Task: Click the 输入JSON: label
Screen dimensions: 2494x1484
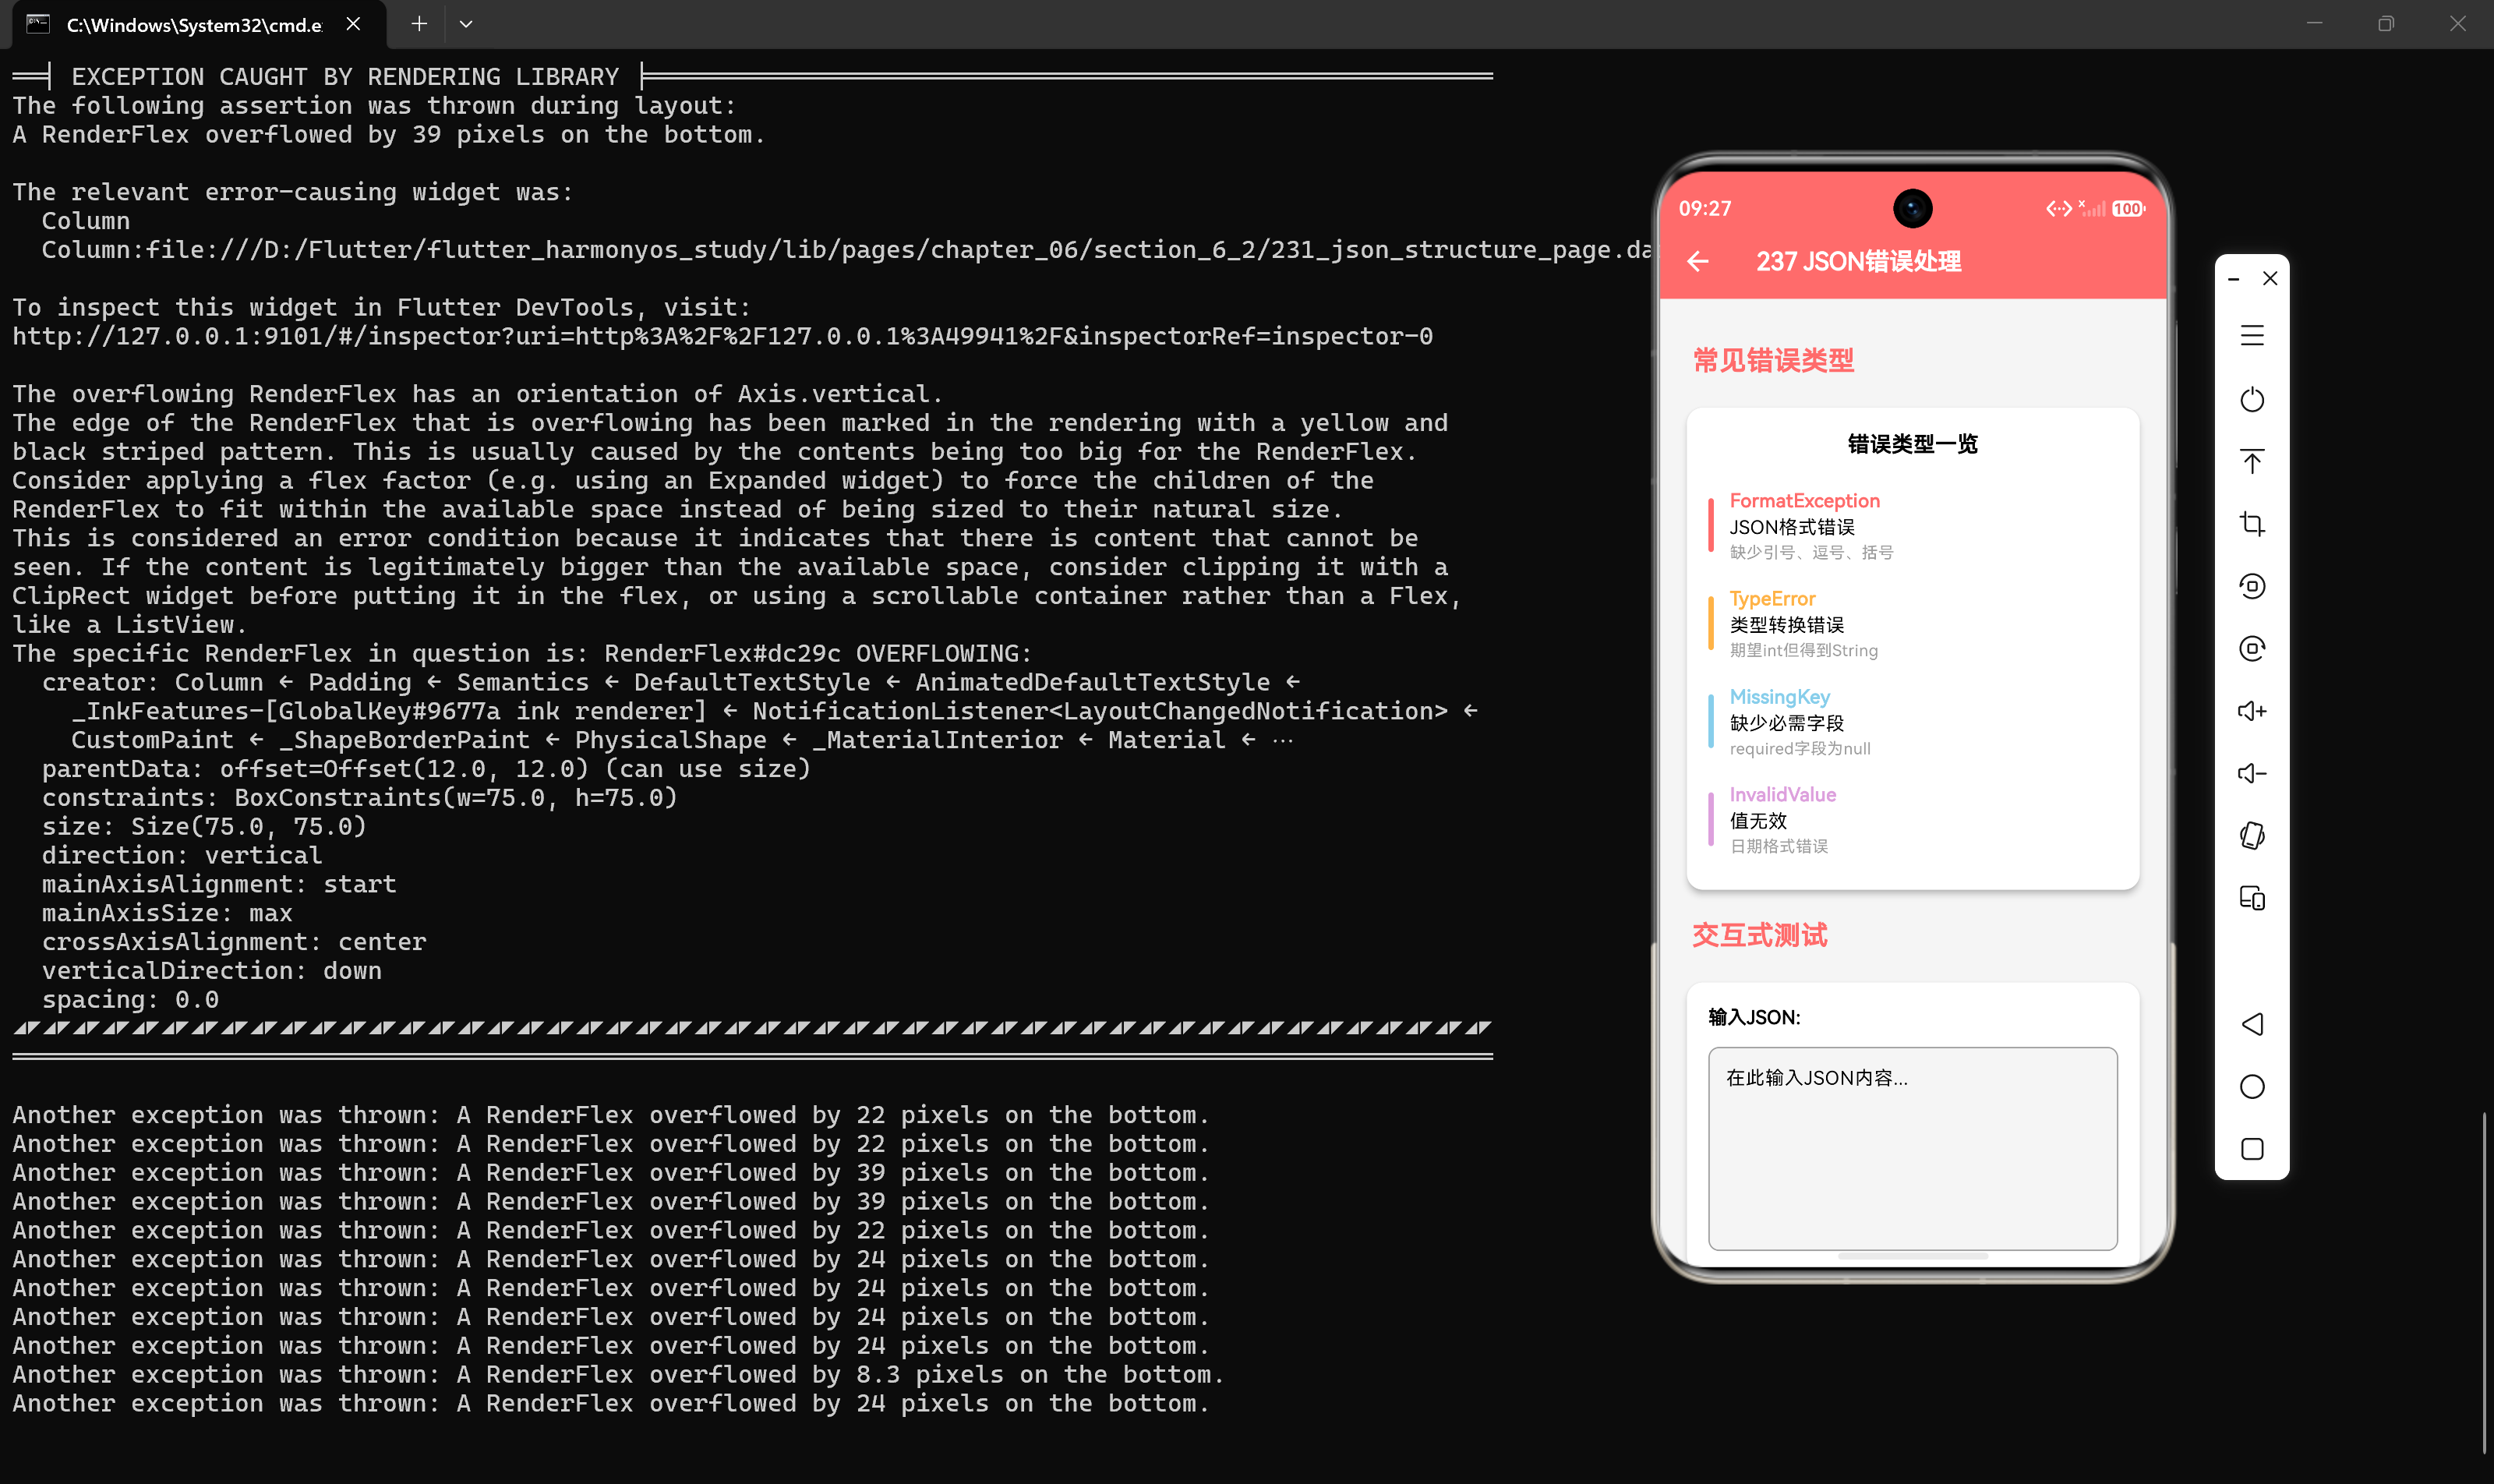Action: pos(1754,1017)
